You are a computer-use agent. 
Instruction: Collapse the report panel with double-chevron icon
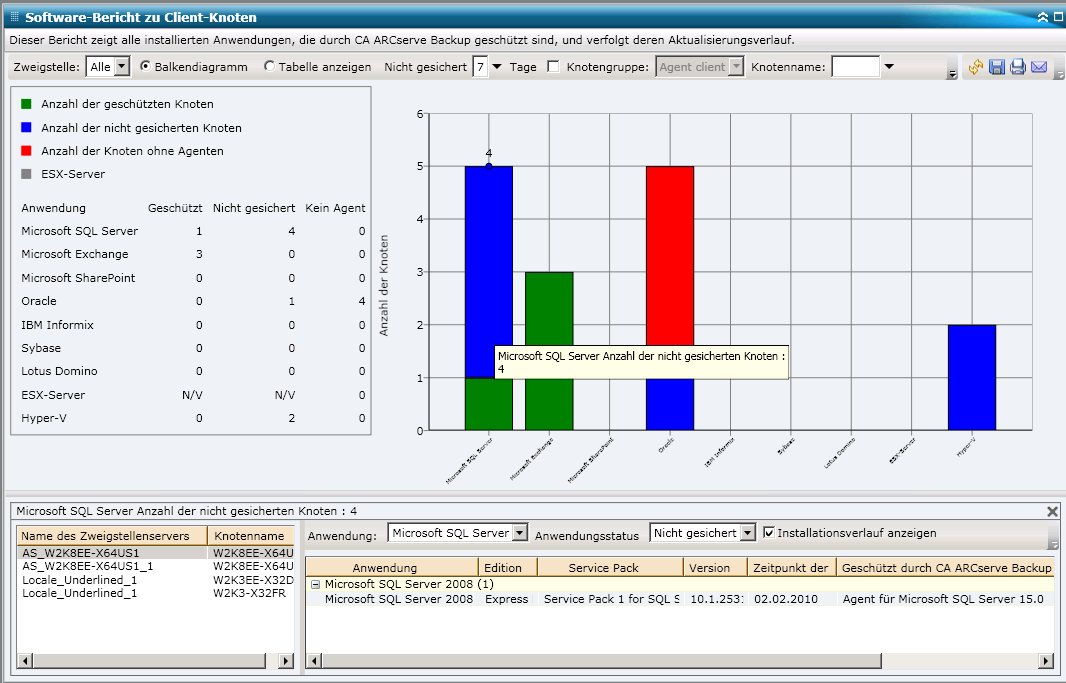(x=1043, y=17)
